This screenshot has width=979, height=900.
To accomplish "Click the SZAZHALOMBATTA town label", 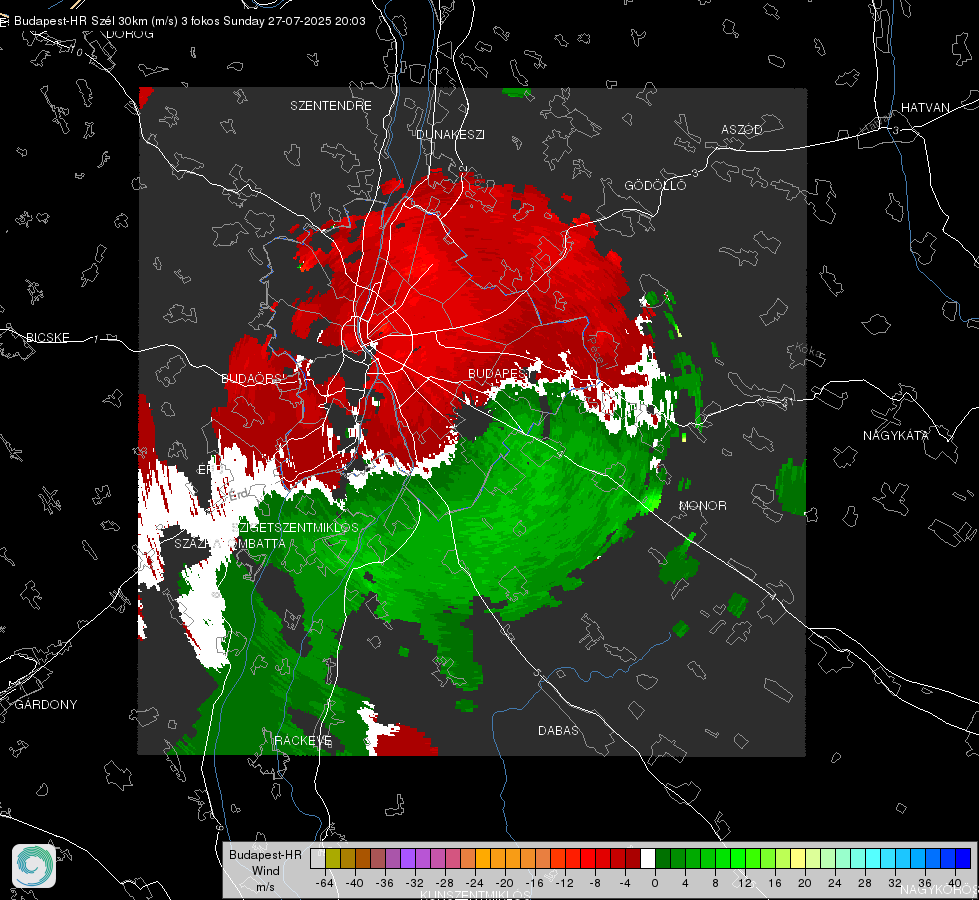I will click(x=230, y=543).
